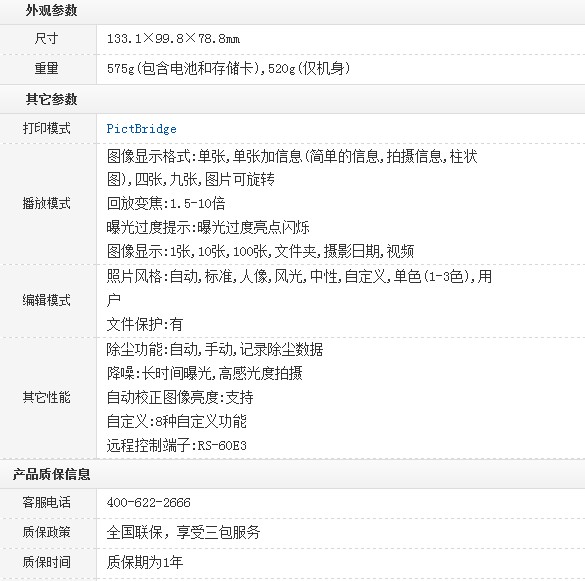
Task: Click the 质保时间 label
Action: click(x=46, y=562)
